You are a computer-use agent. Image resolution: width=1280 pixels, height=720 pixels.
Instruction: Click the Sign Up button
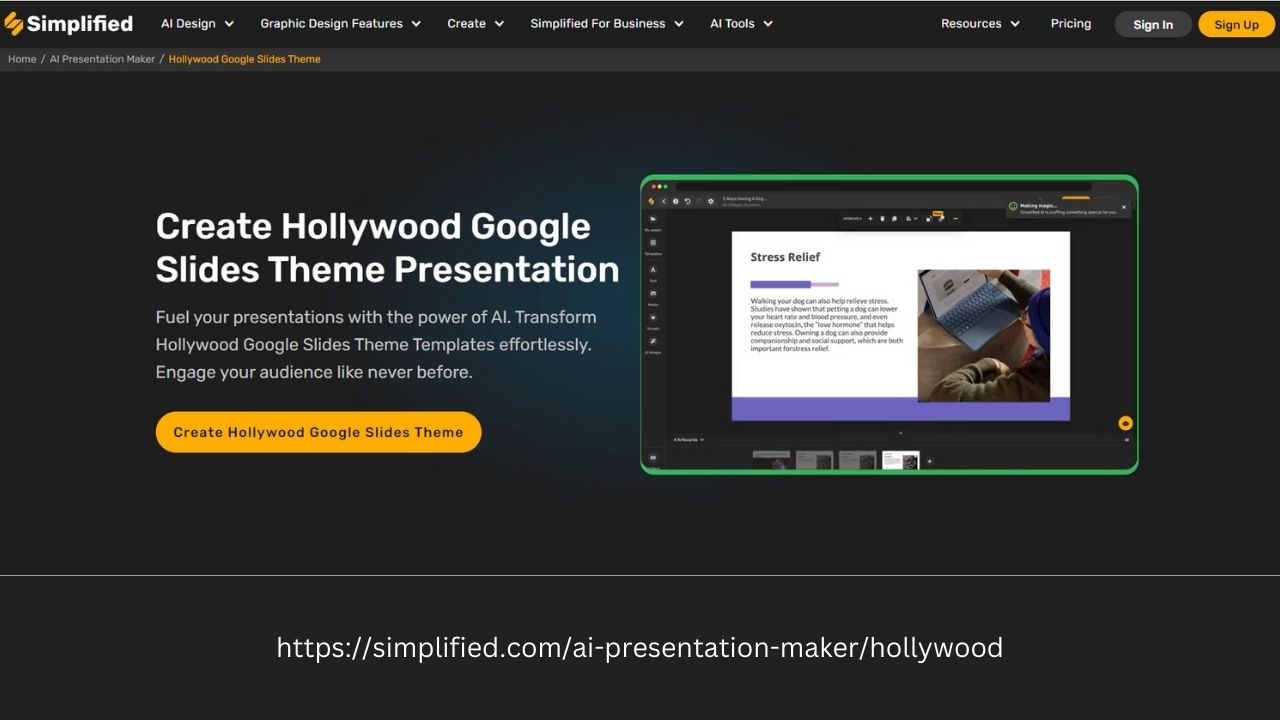pyautogui.click(x=1236, y=23)
